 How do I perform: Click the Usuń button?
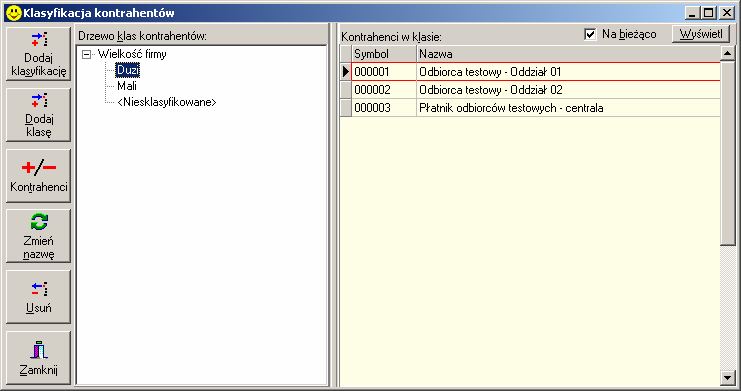pyautogui.click(x=38, y=297)
